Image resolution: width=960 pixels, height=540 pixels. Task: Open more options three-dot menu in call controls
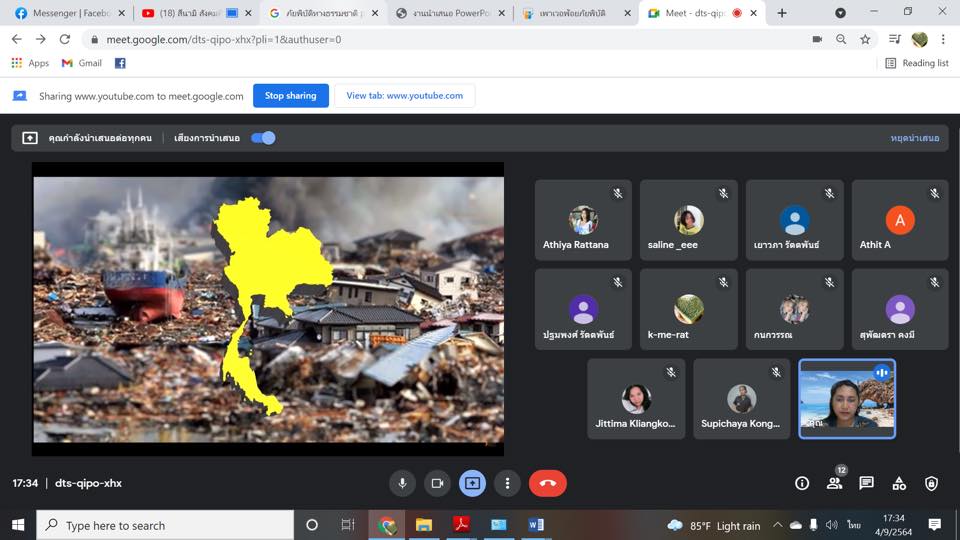[507, 483]
